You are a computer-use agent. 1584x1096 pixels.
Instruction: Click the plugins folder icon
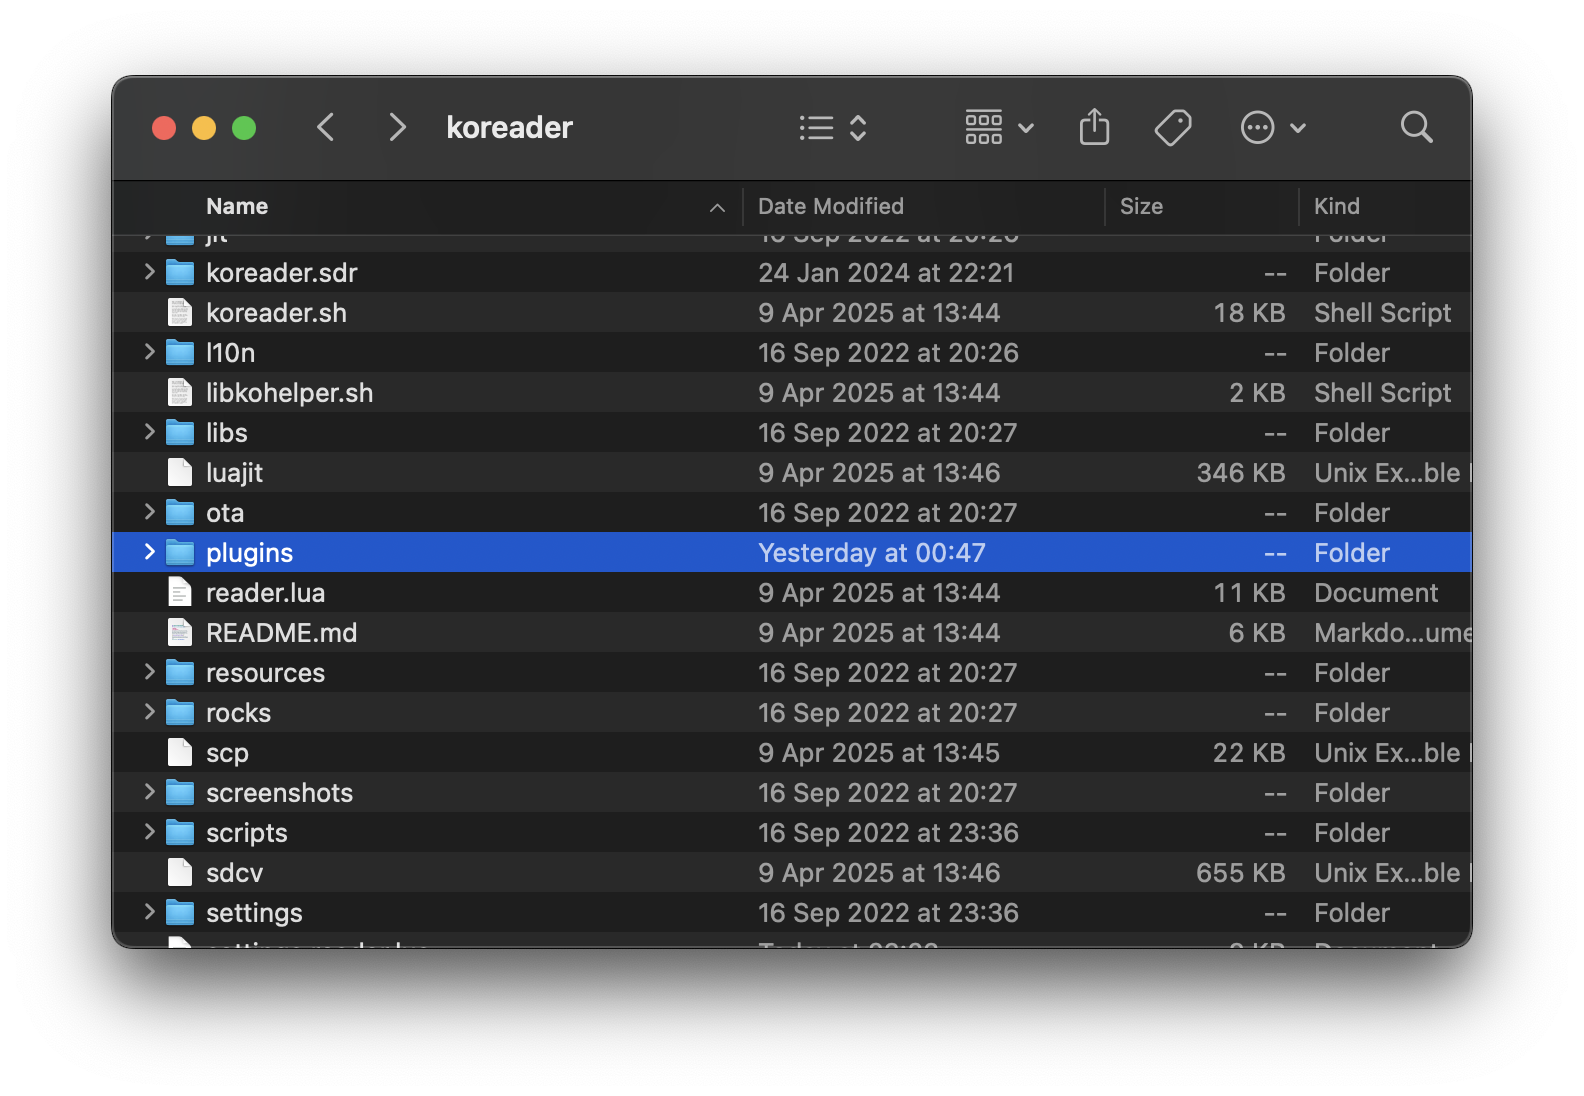pyautogui.click(x=180, y=552)
